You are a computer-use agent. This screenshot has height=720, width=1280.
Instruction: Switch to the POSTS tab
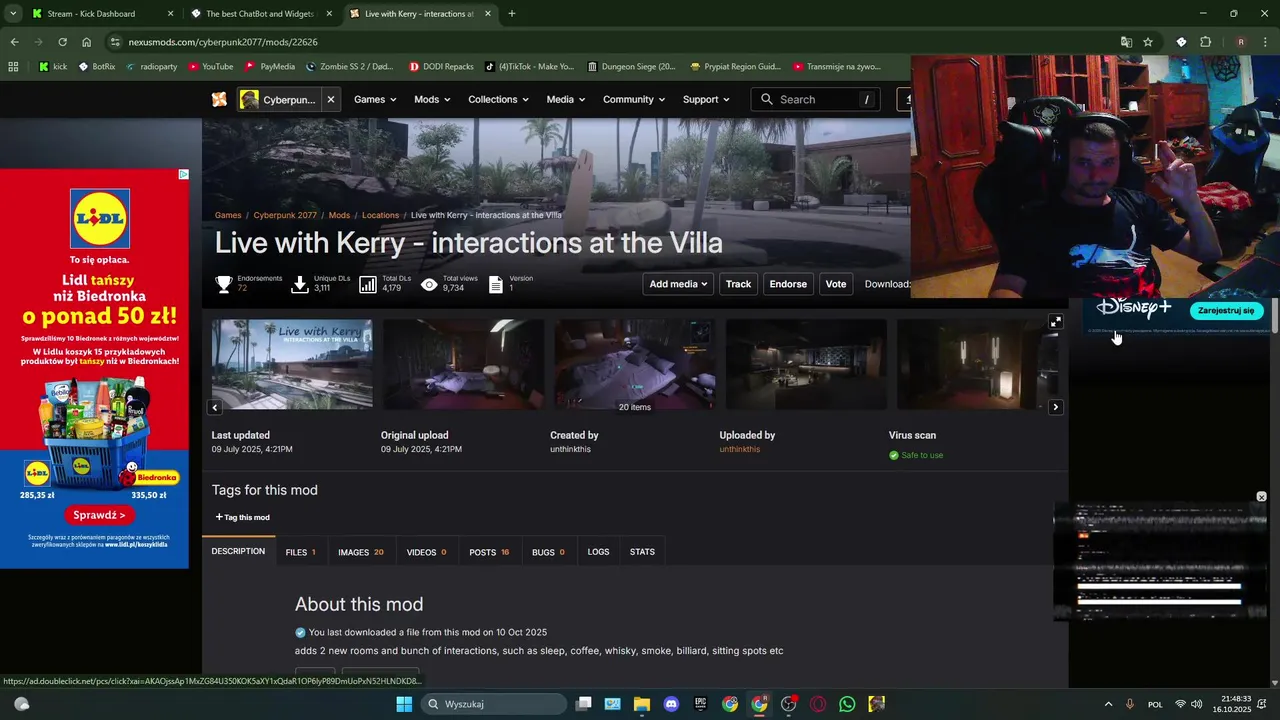point(489,552)
